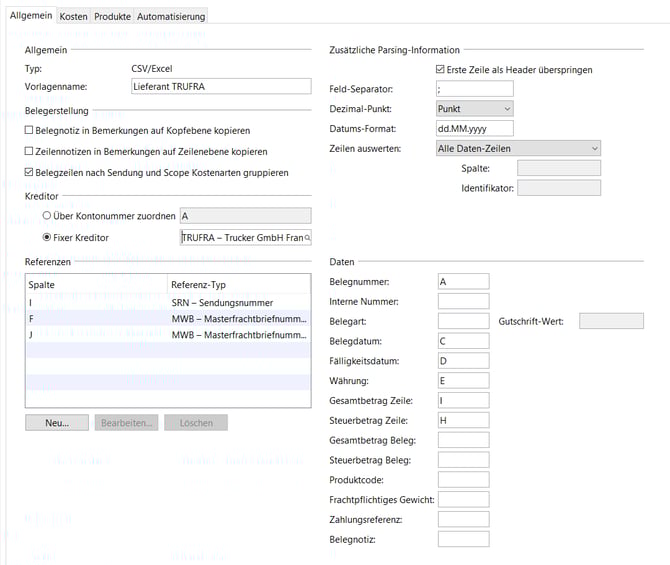The height and width of the screenshot is (565, 670).
Task: Focus the Feld-Separator field
Action: 474,89
